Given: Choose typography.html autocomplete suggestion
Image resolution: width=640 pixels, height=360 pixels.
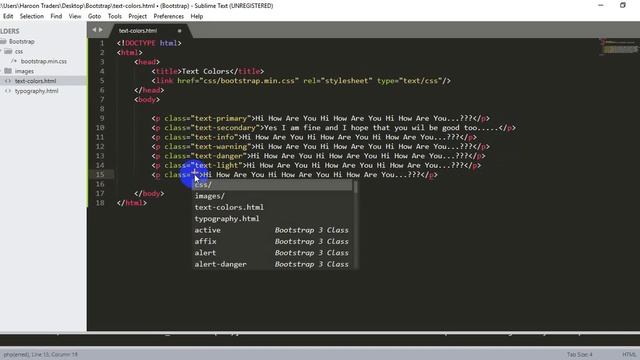Looking at the screenshot, I should click(x=273, y=219).
